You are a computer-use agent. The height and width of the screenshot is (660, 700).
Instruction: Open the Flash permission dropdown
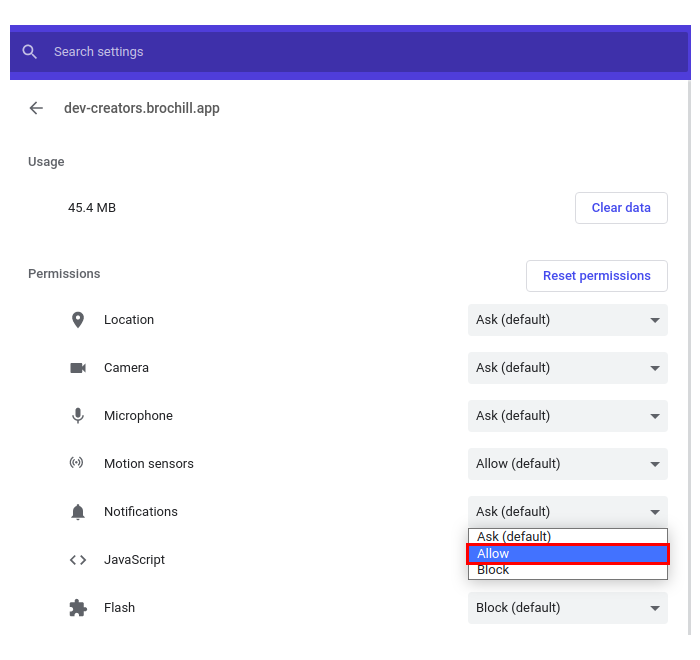[x=567, y=608]
